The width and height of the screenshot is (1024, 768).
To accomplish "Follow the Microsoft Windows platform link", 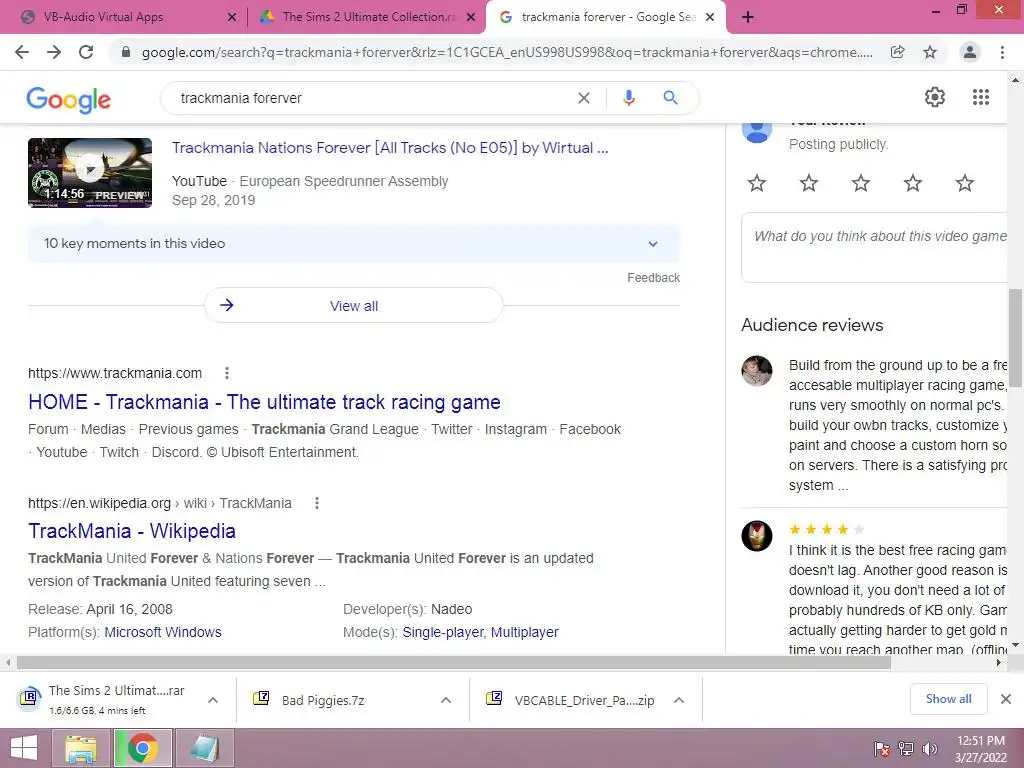I will 163,632.
